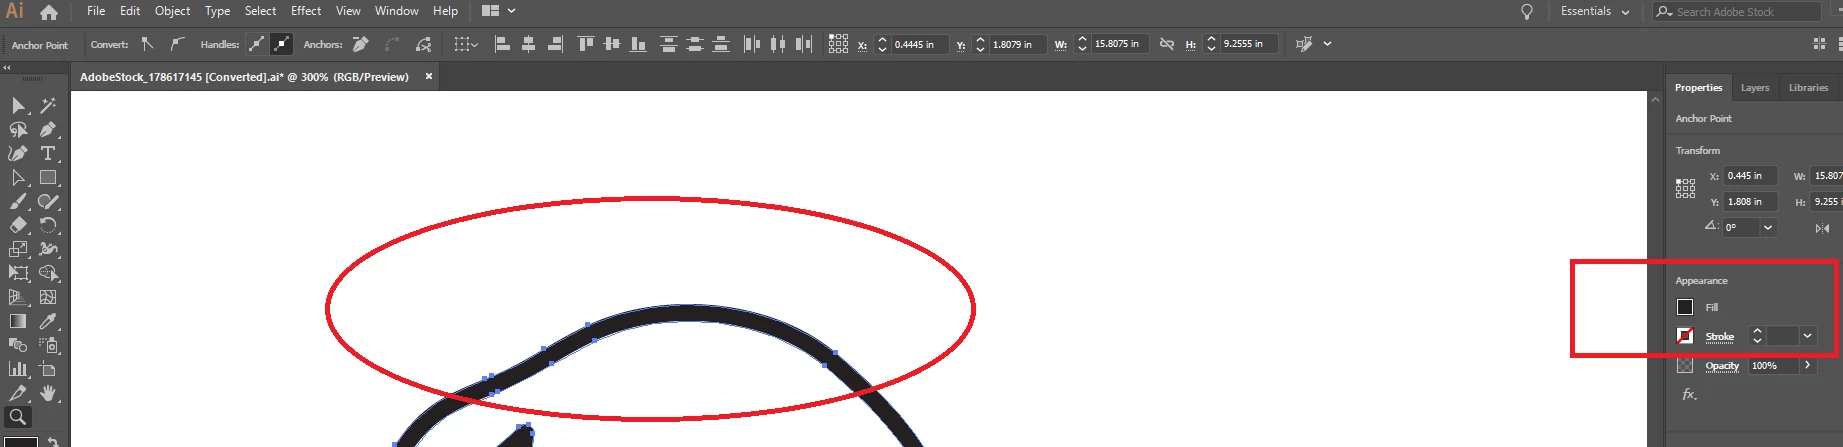Click Horizontal Align Left
This screenshot has width=1843, height=447.
click(503, 44)
